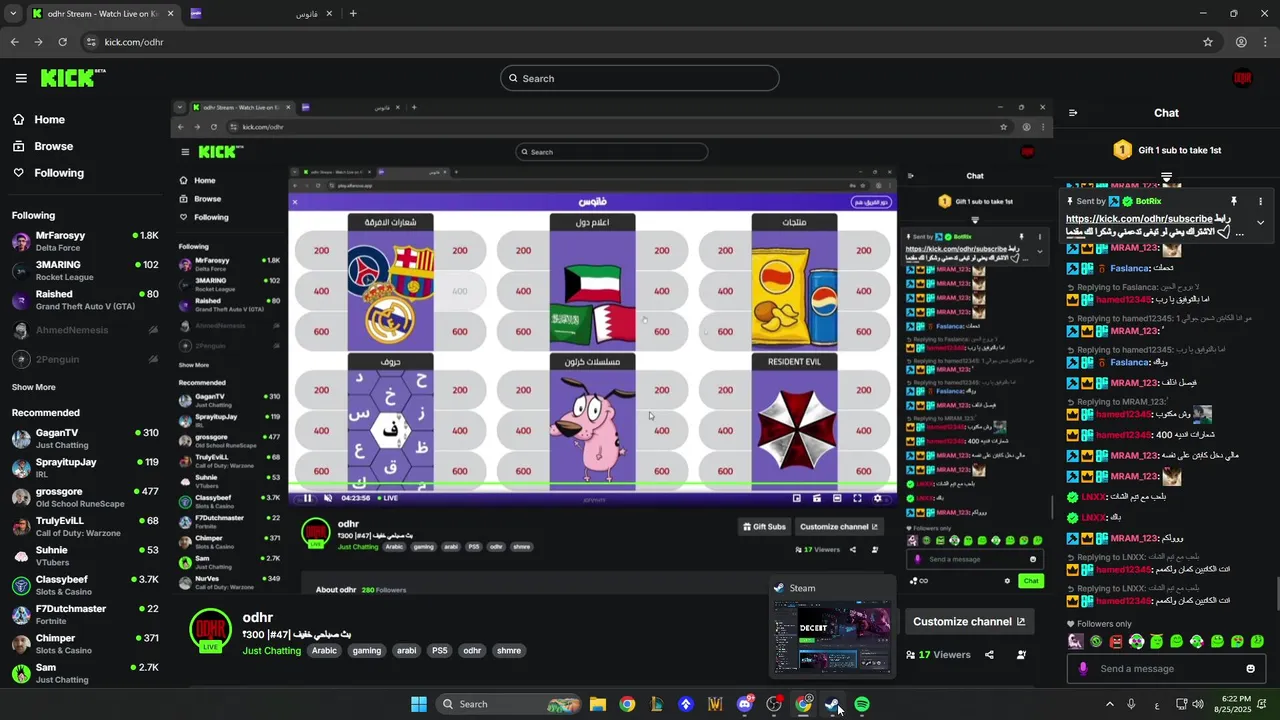
Task: Select the Arabic tag
Action: [x=324, y=650]
